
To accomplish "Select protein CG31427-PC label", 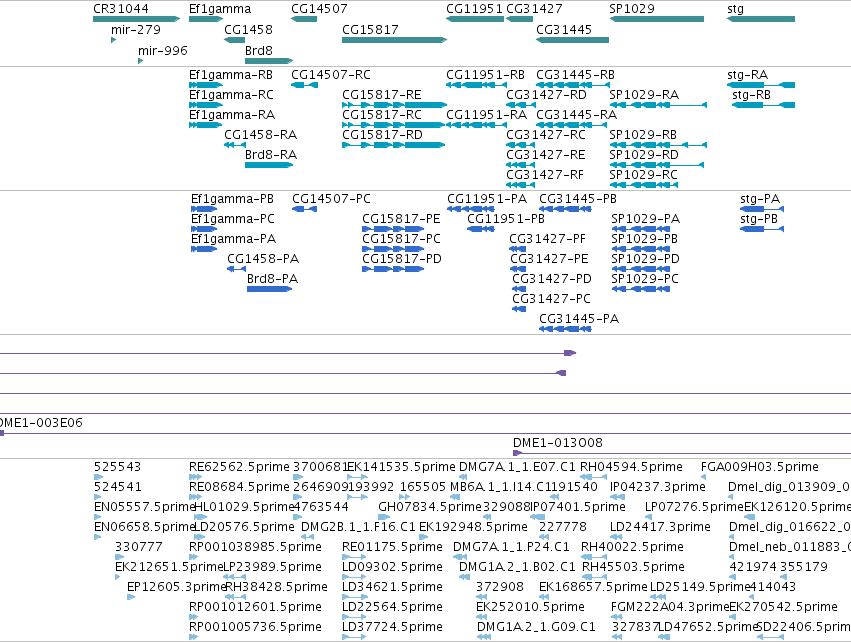I will pos(551,298).
